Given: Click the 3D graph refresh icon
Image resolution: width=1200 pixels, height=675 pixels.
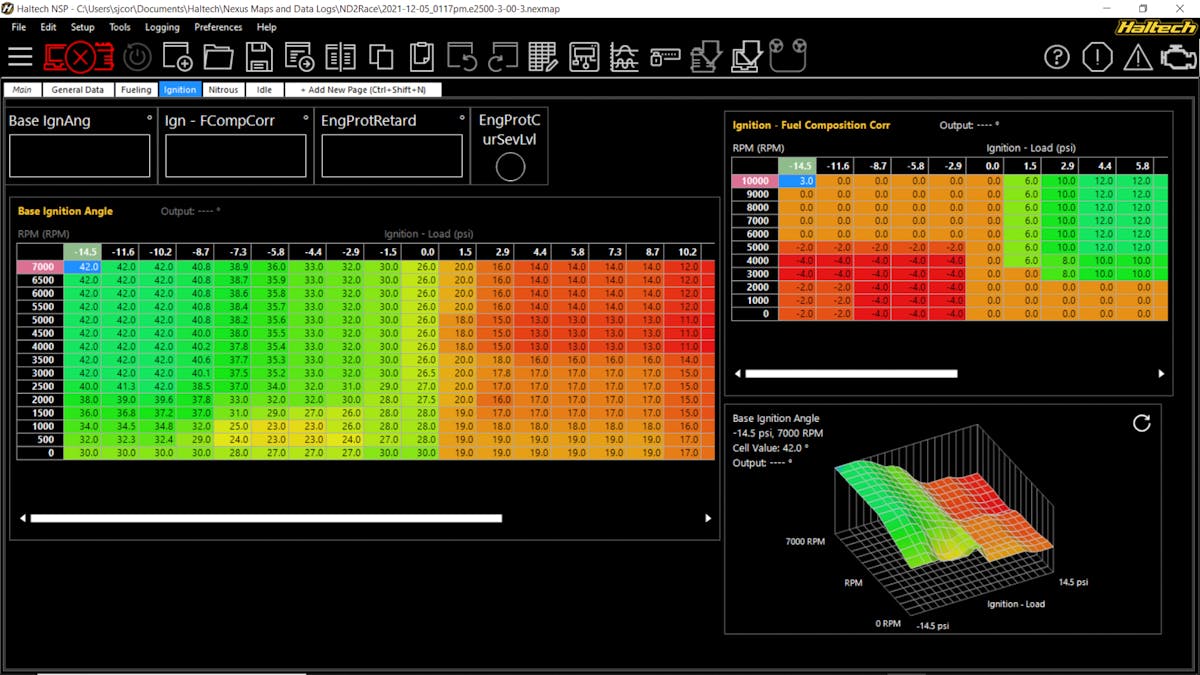Looking at the screenshot, I should pos(1141,423).
